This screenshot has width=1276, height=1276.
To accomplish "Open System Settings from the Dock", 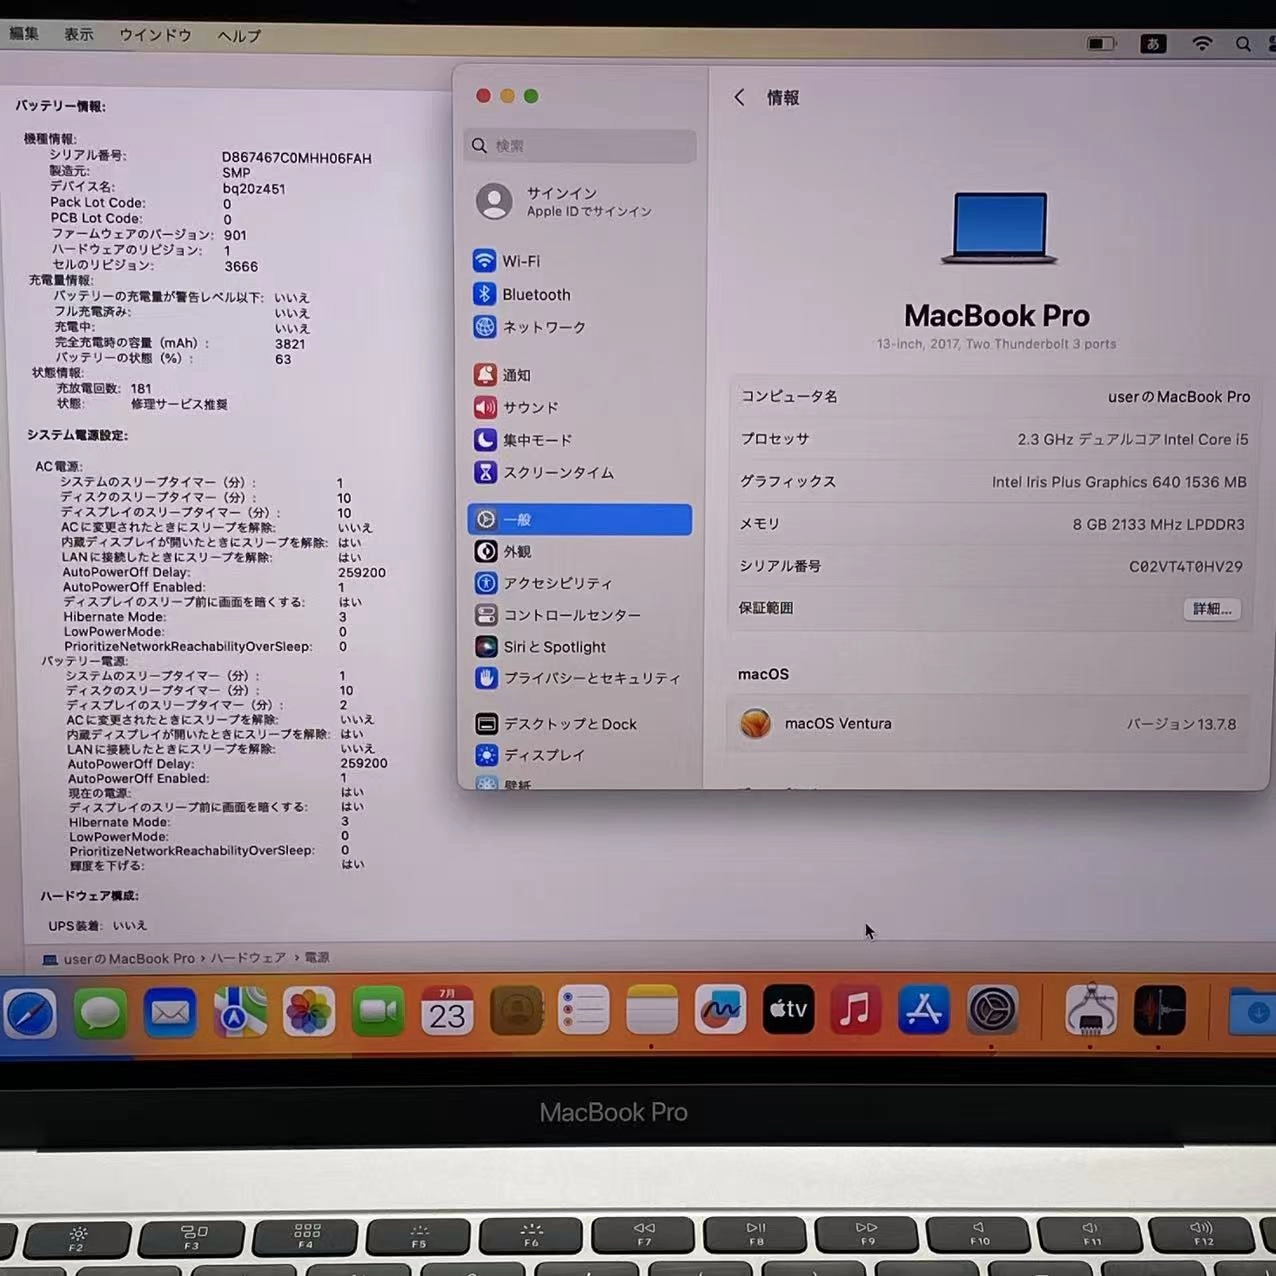I will point(992,1010).
